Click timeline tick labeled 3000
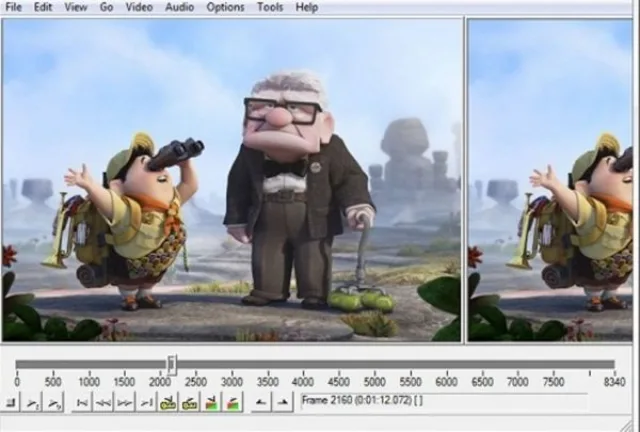Screen dimensions: 640x432 pyautogui.click(x=232, y=382)
